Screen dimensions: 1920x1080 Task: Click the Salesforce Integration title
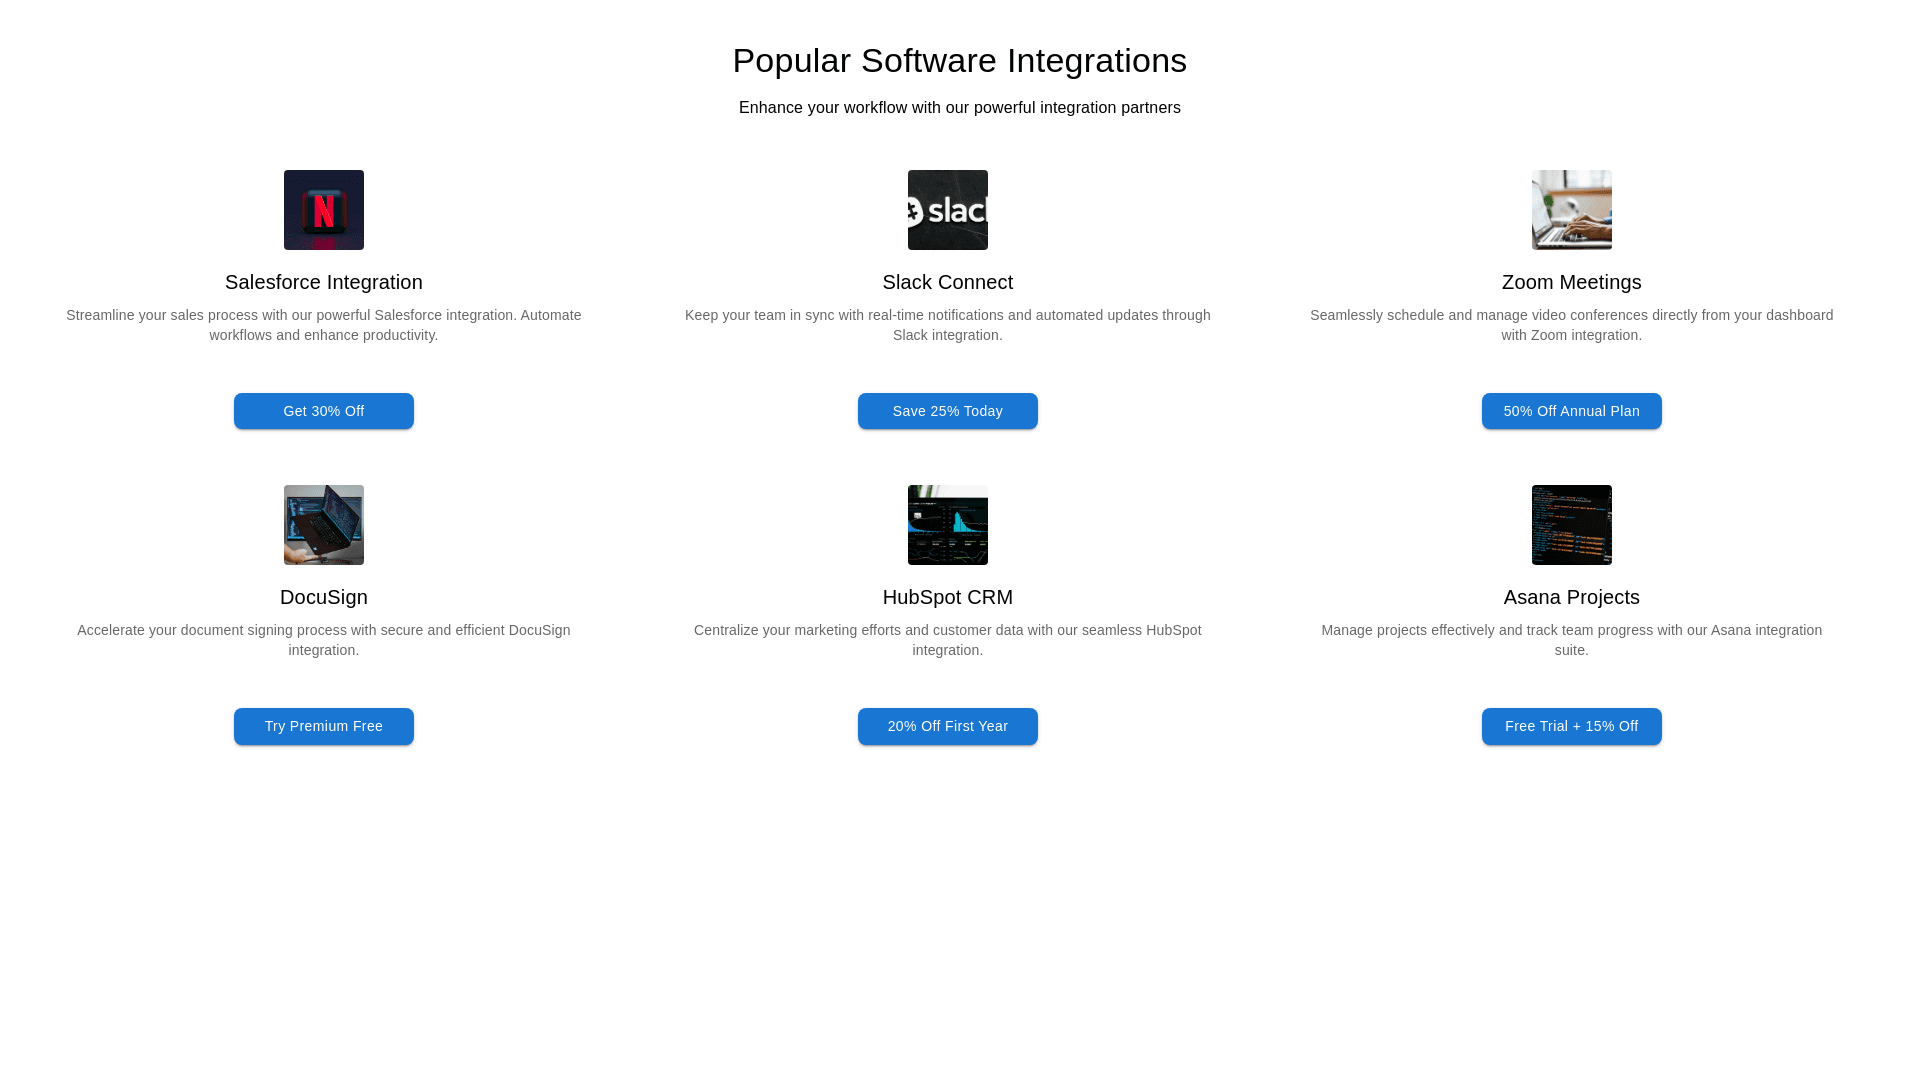[x=323, y=282]
